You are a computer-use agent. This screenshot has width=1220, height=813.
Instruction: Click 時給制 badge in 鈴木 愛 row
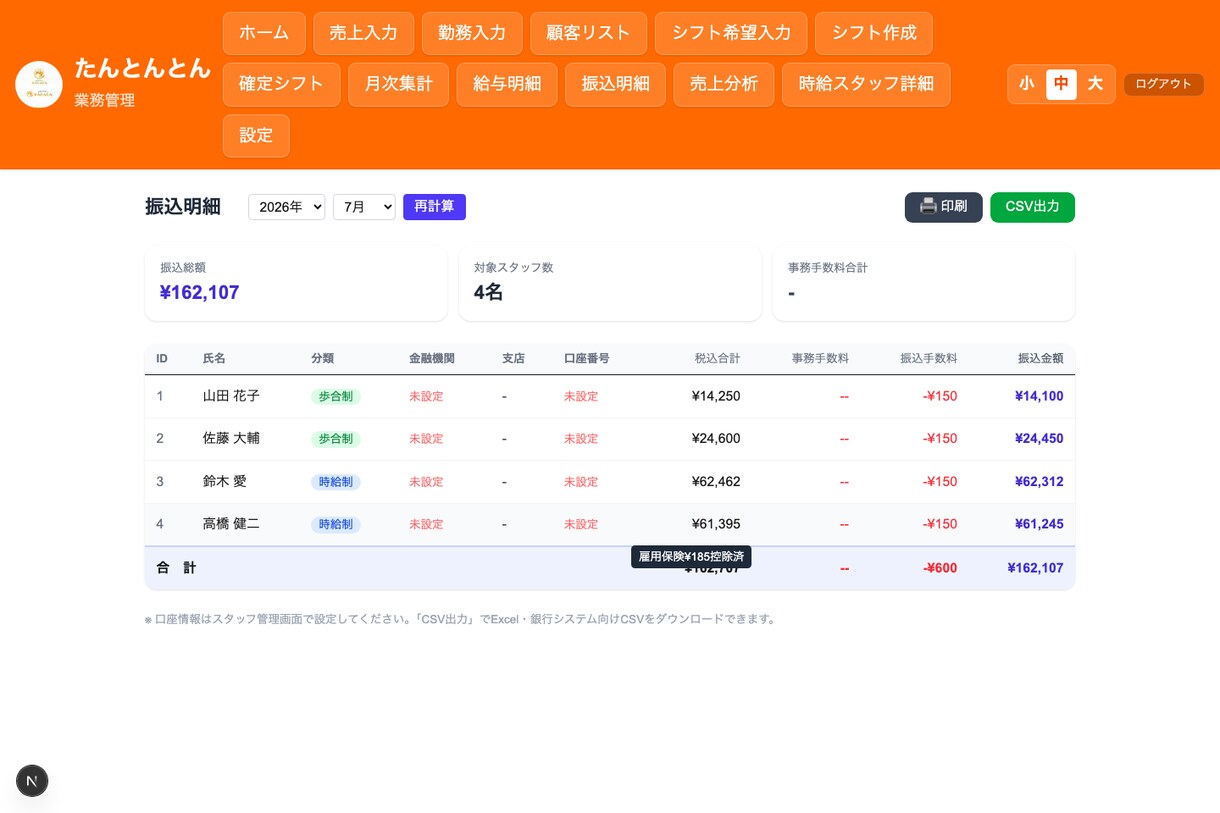[x=336, y=482]
